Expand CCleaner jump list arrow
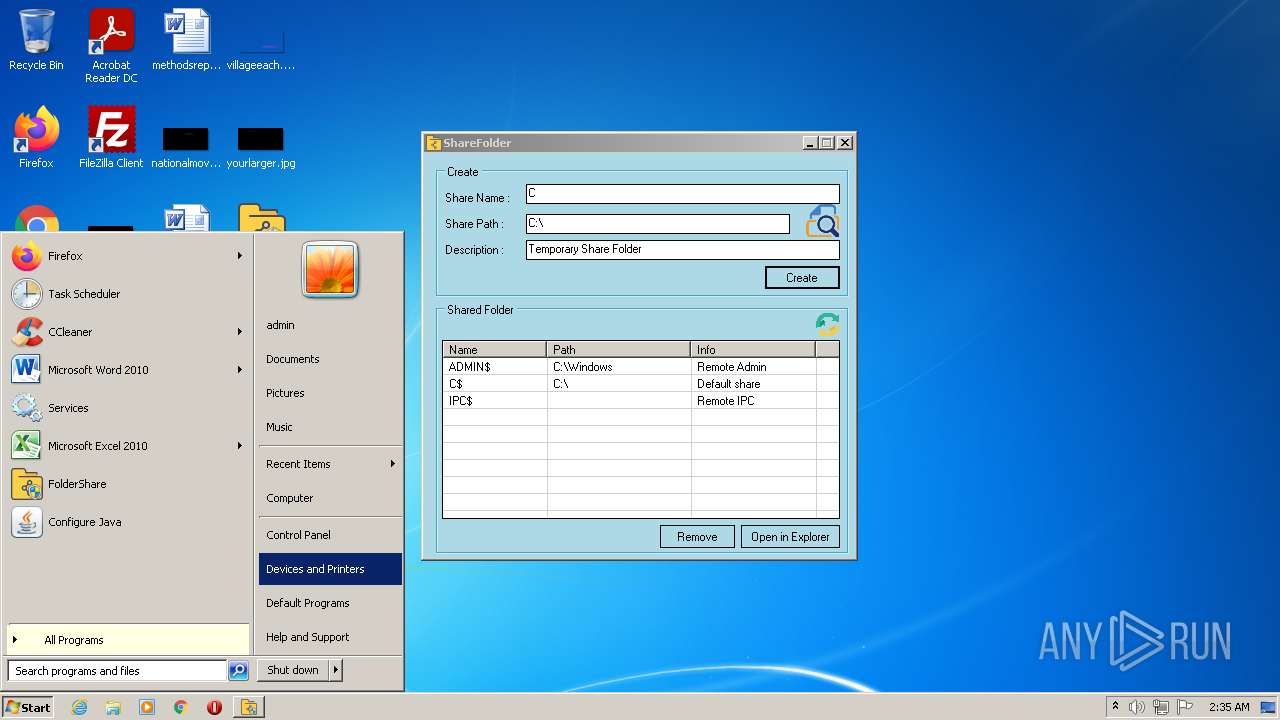 (x=240, y=332)
